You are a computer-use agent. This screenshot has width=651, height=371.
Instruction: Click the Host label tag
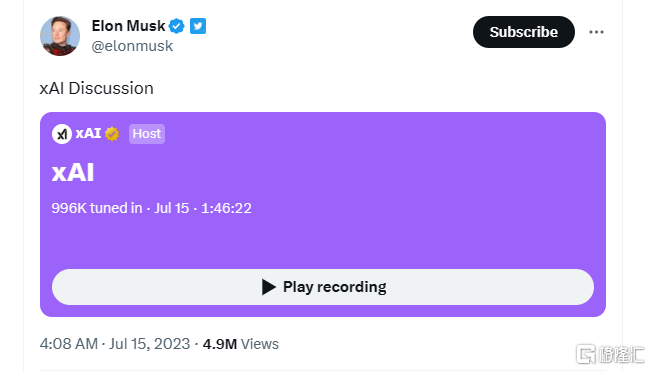147,134
